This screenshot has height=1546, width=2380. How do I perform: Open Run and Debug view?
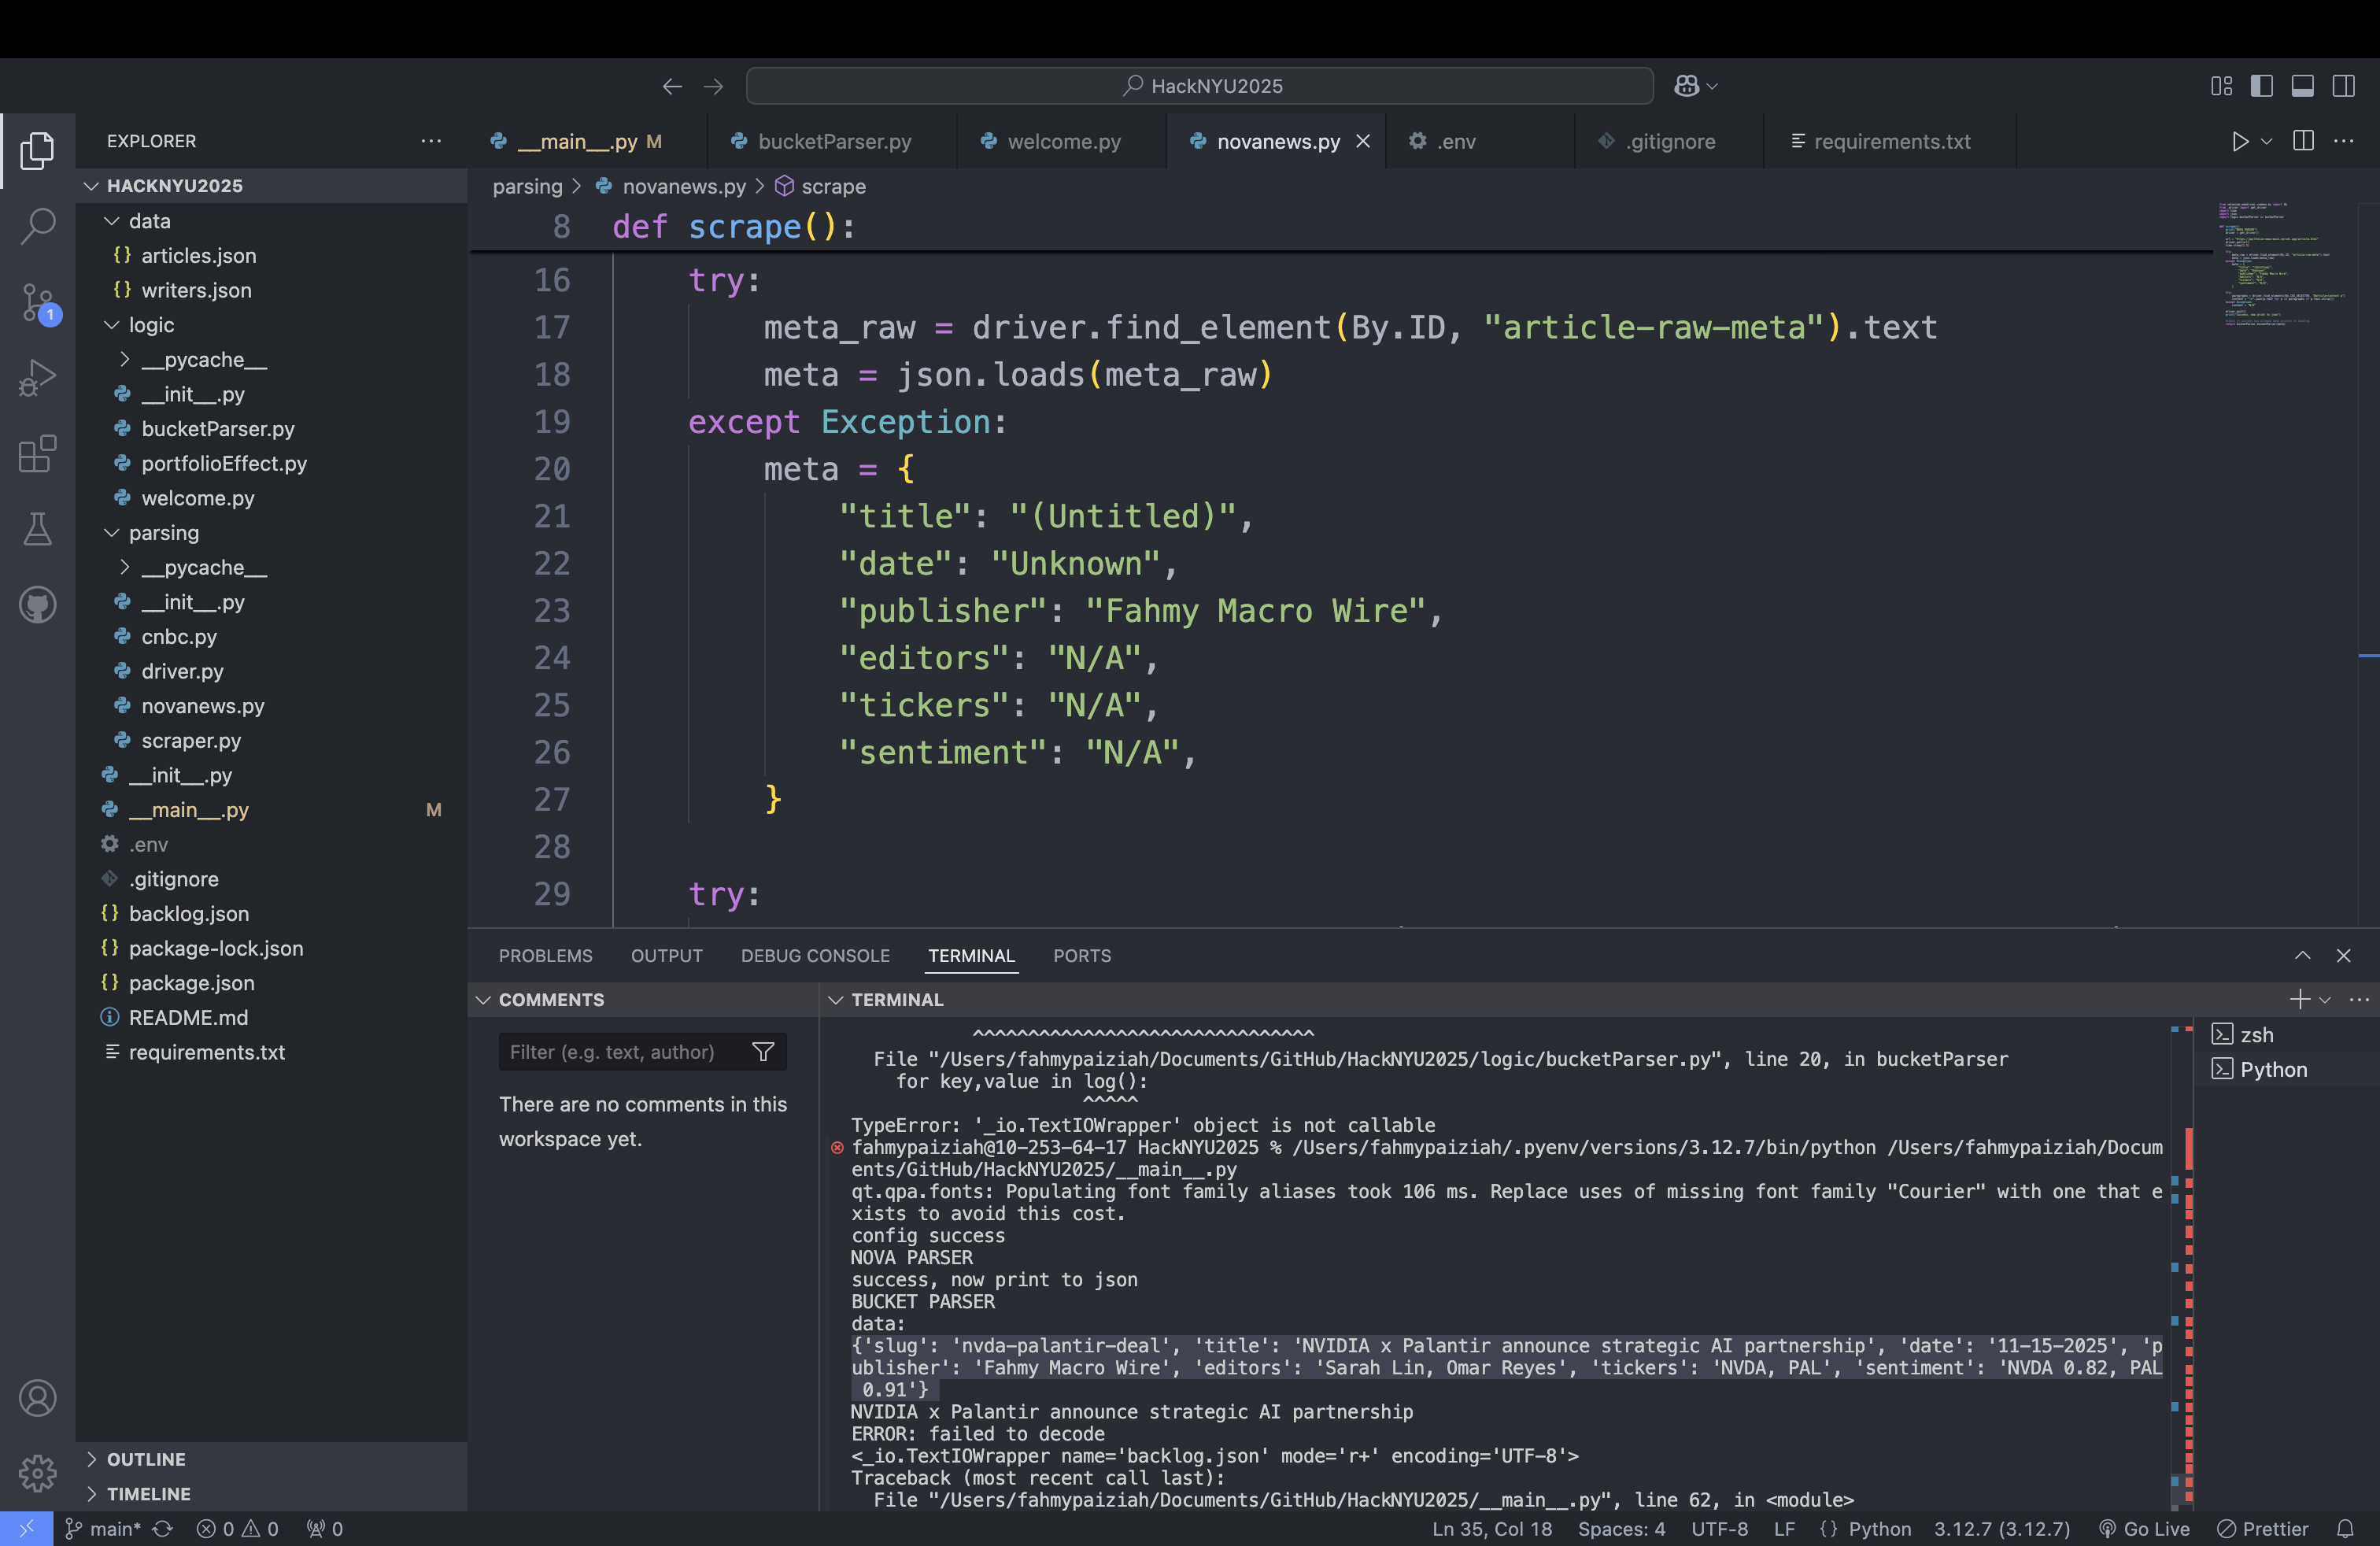(38, 378)
